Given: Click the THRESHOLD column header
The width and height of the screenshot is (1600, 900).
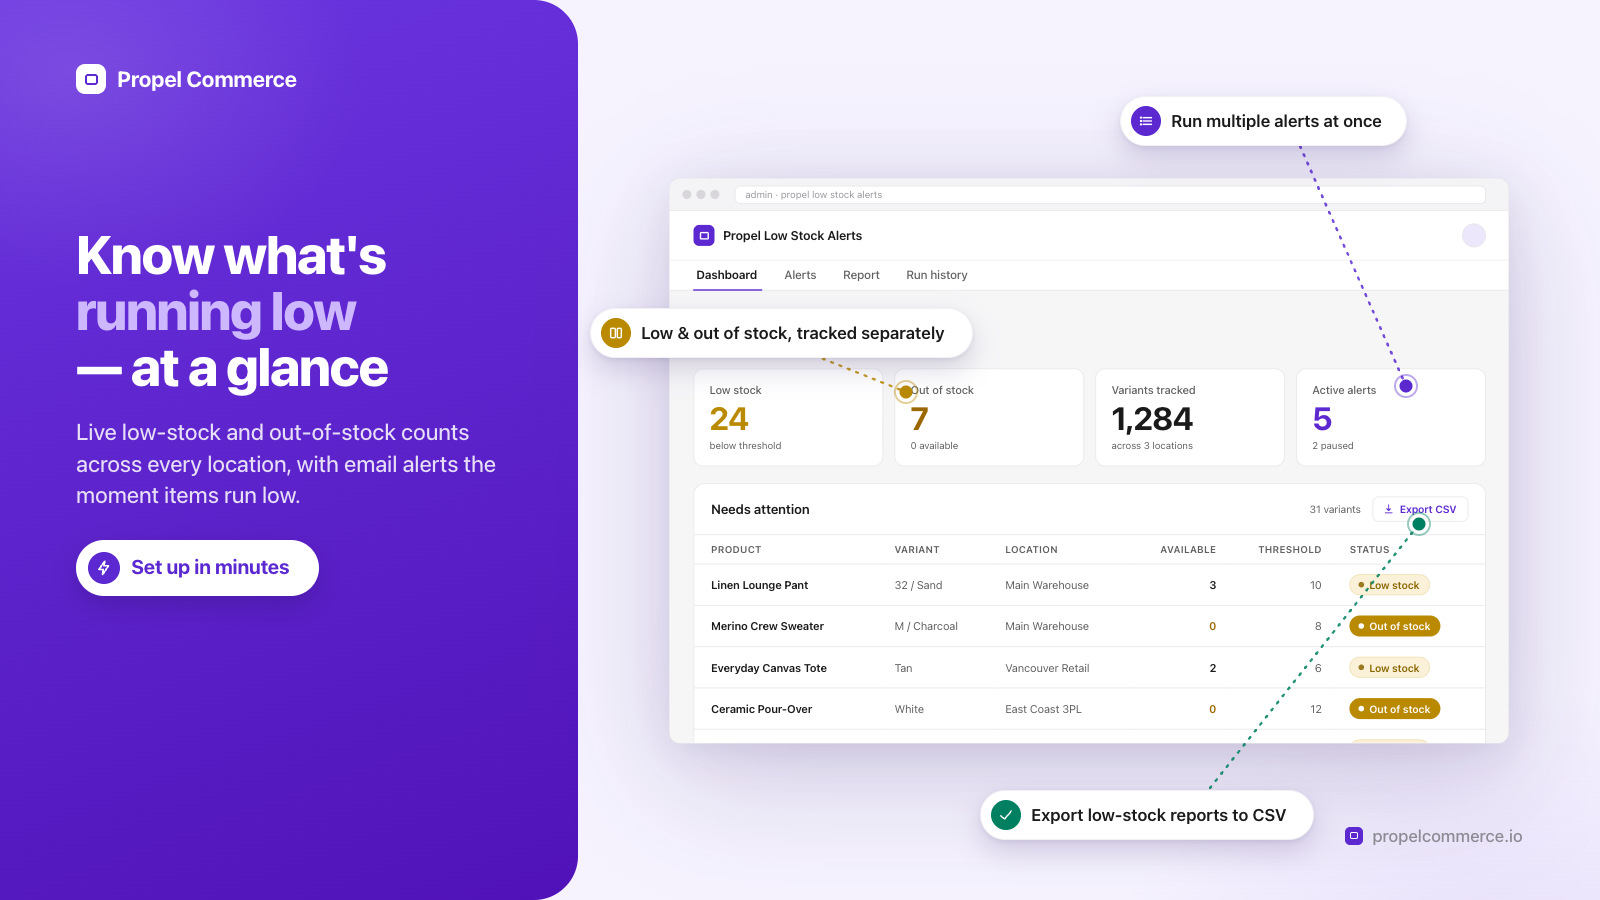Looking at the screenshot, I should [x=1290, y=550].
